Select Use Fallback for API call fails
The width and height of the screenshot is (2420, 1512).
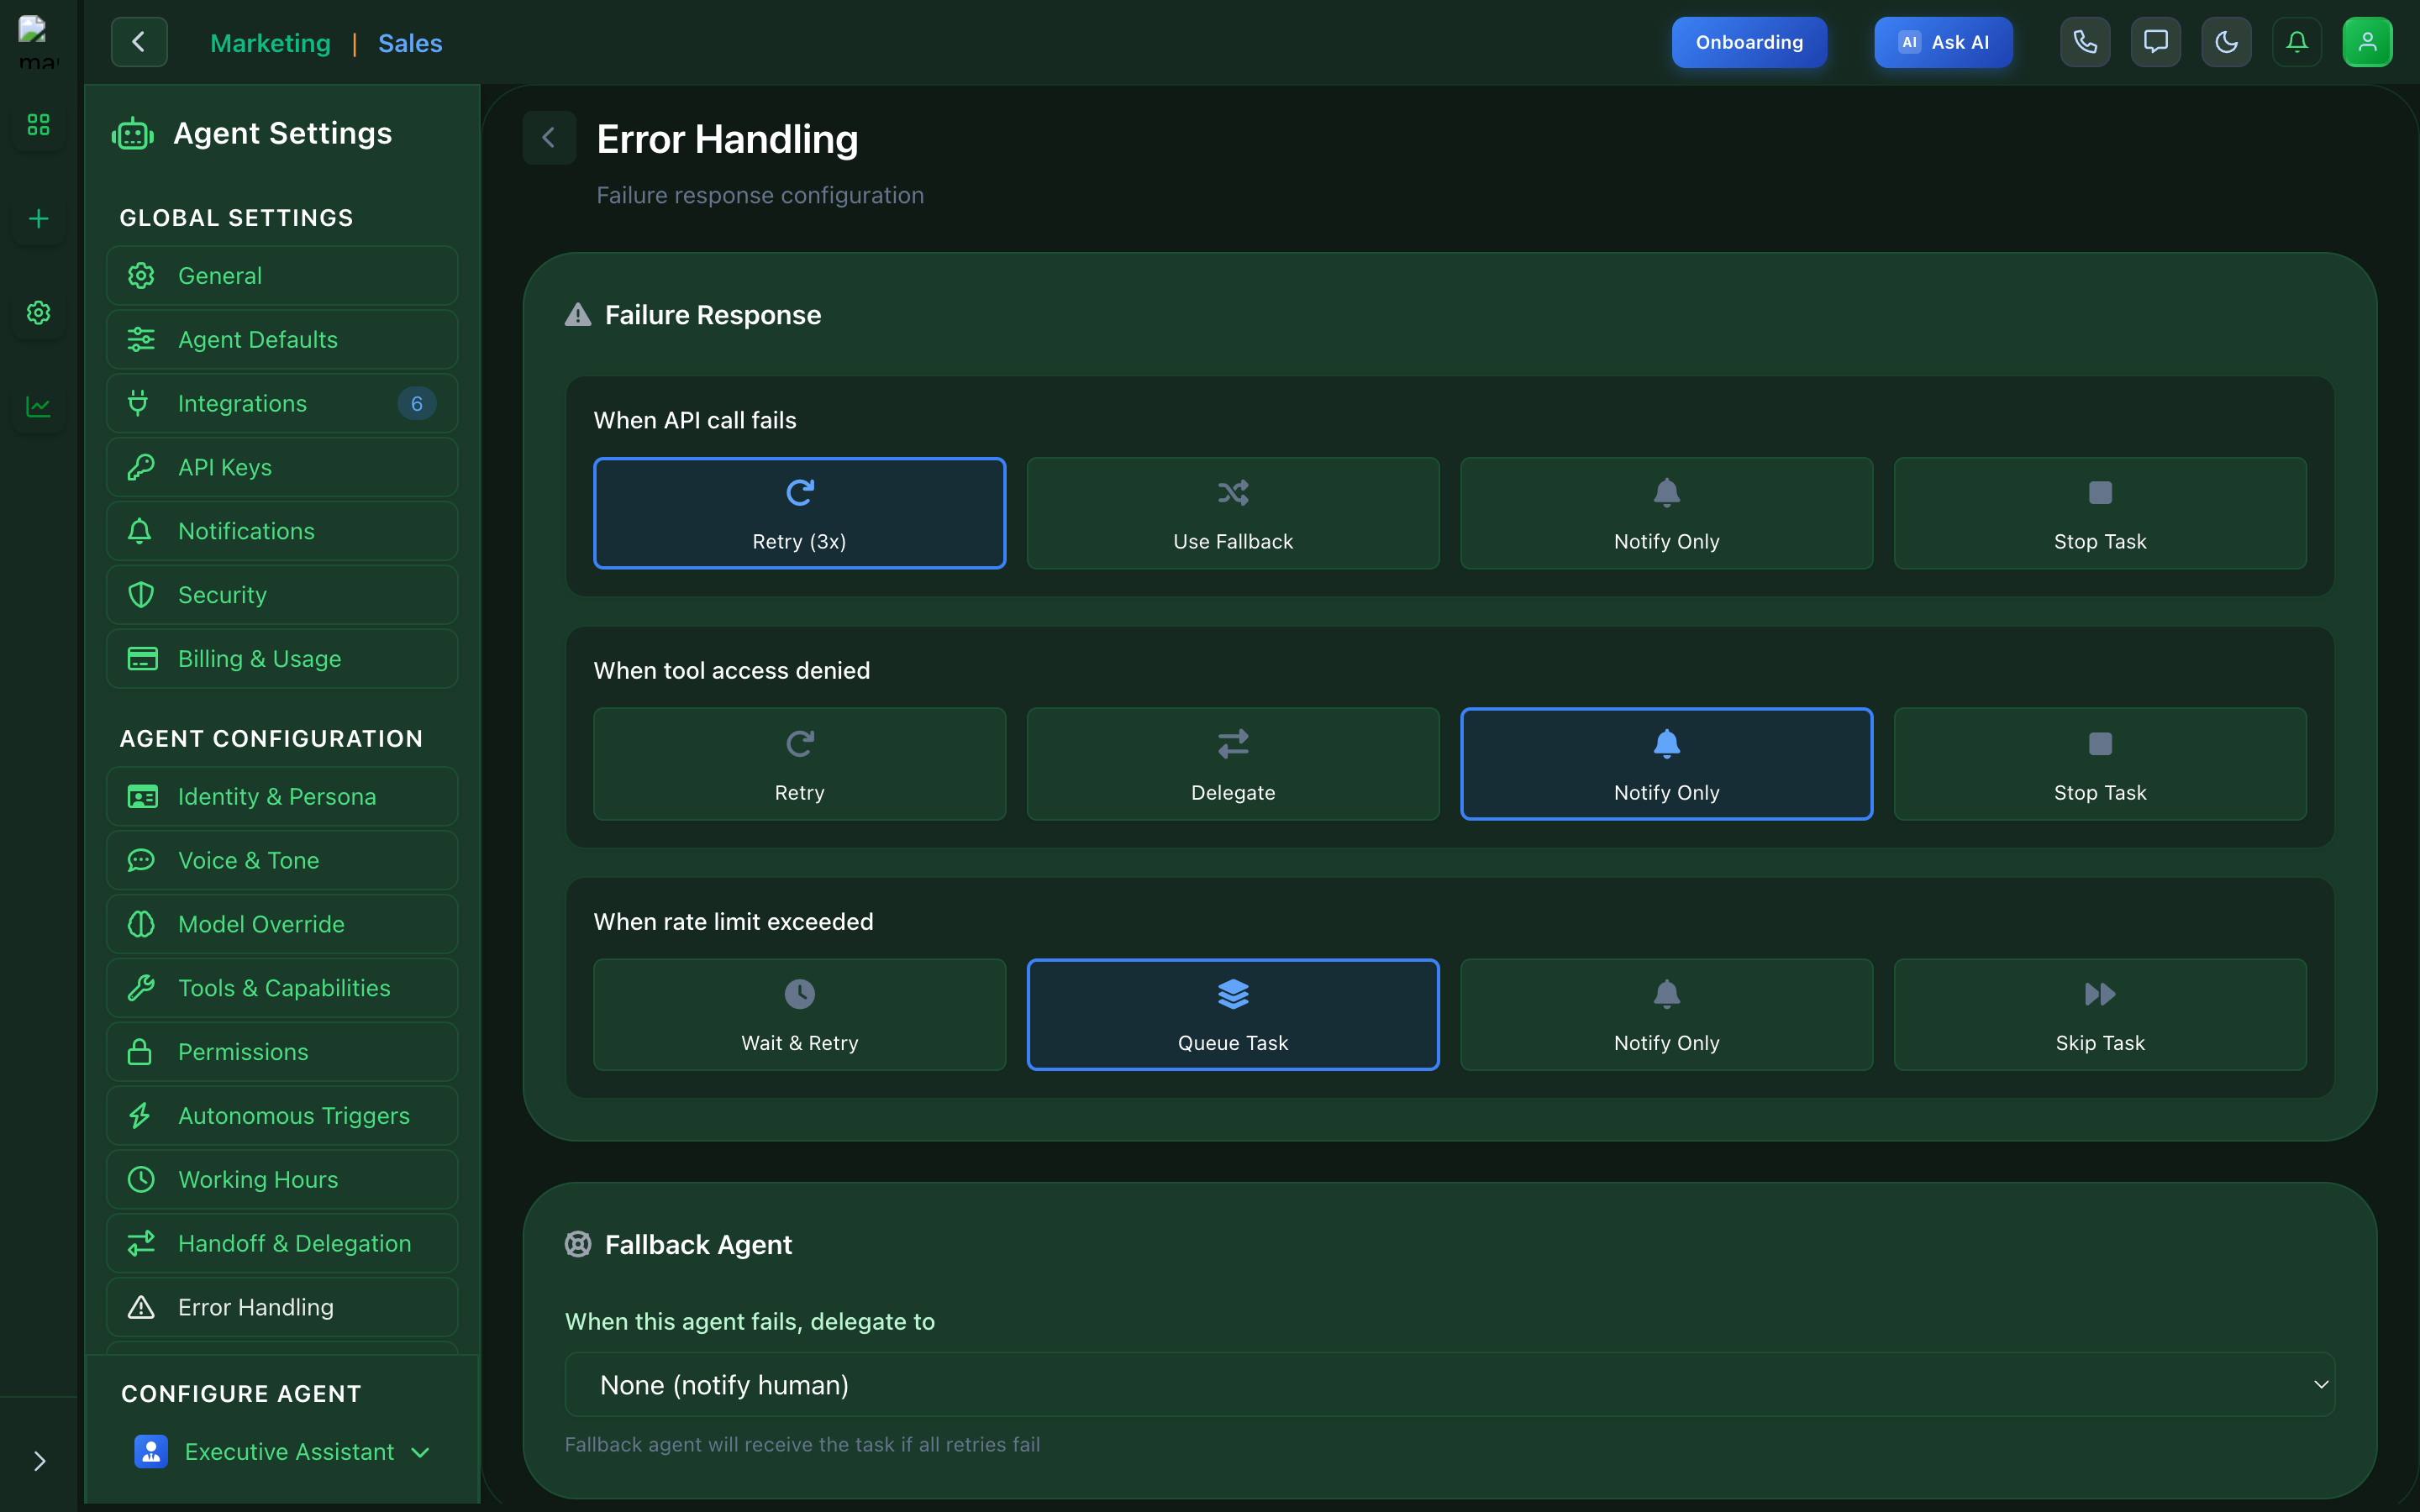[x=1233, y=513]
